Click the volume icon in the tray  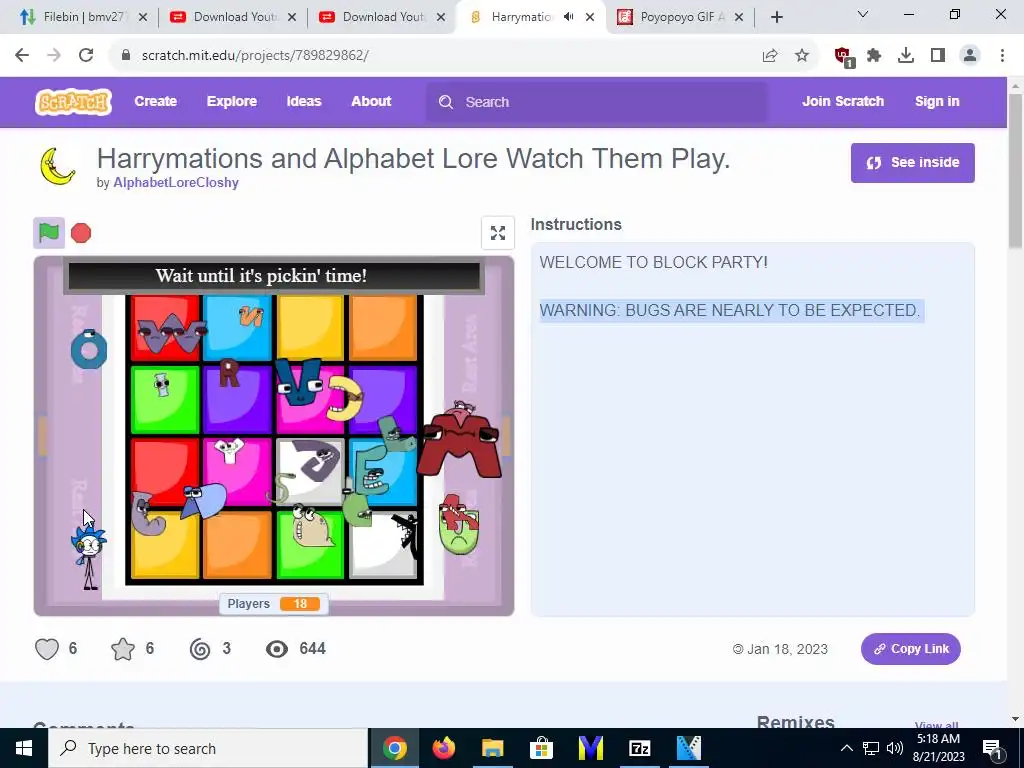click(x=895, y=748)
